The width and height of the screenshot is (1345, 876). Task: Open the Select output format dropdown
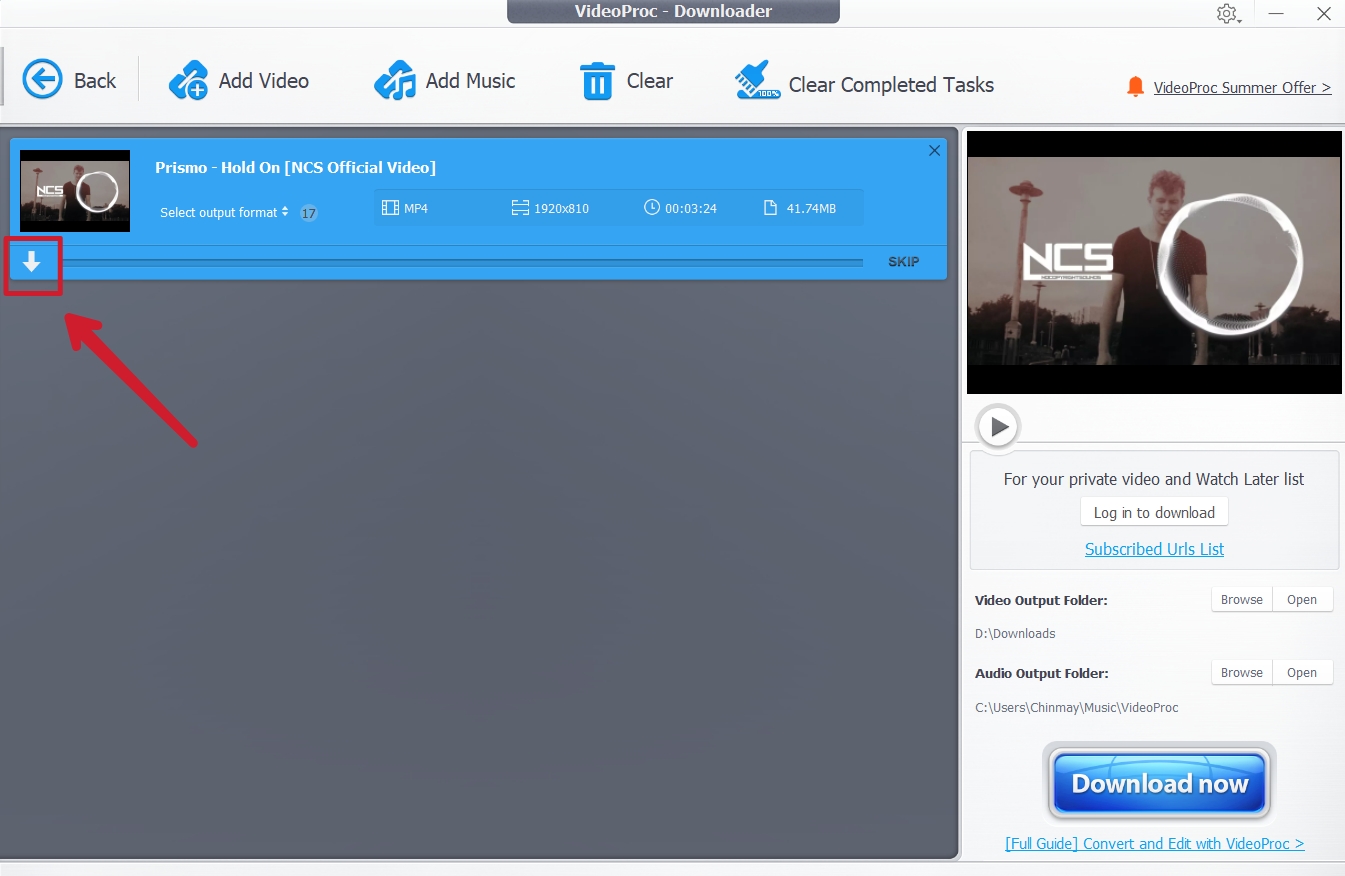coord(224,212)
